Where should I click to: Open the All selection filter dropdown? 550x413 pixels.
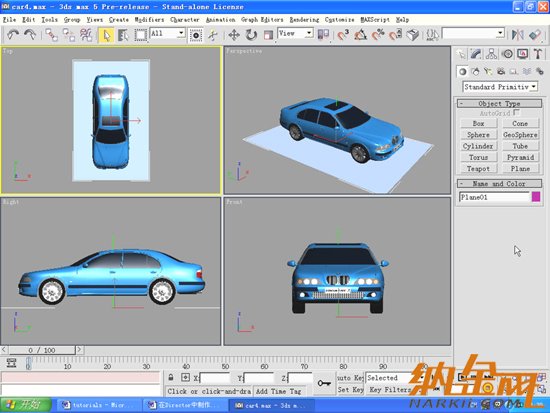pyautogui.click(x=168, y=33)
